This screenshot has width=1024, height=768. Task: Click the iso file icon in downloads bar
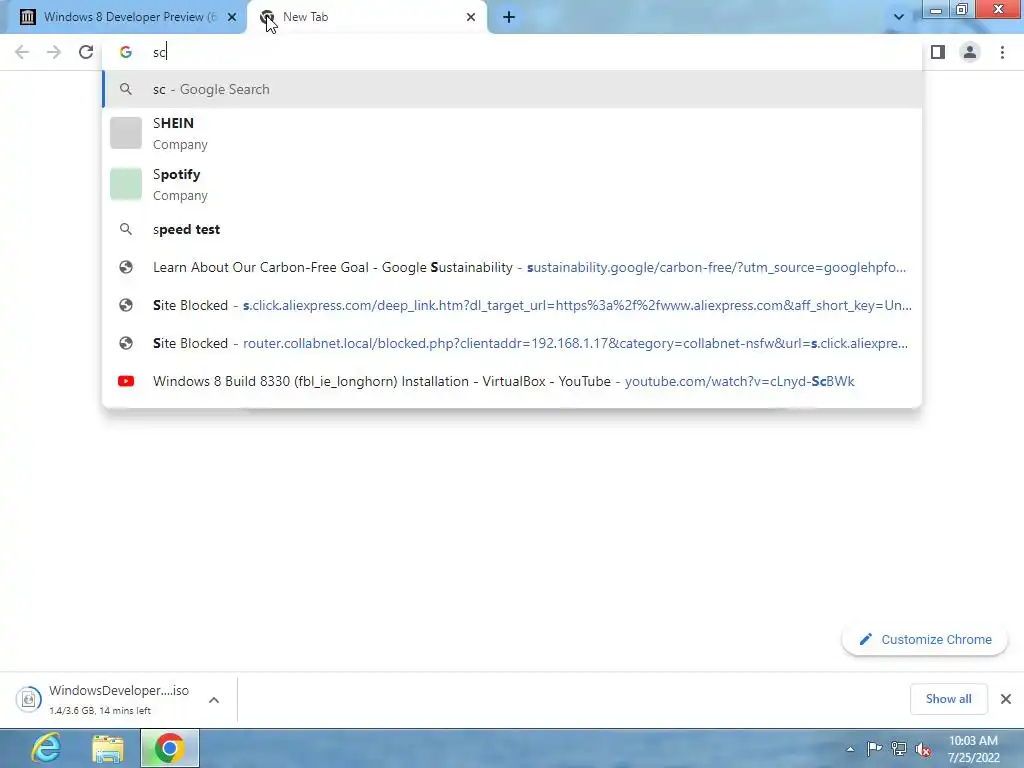(x=29, y=699)
